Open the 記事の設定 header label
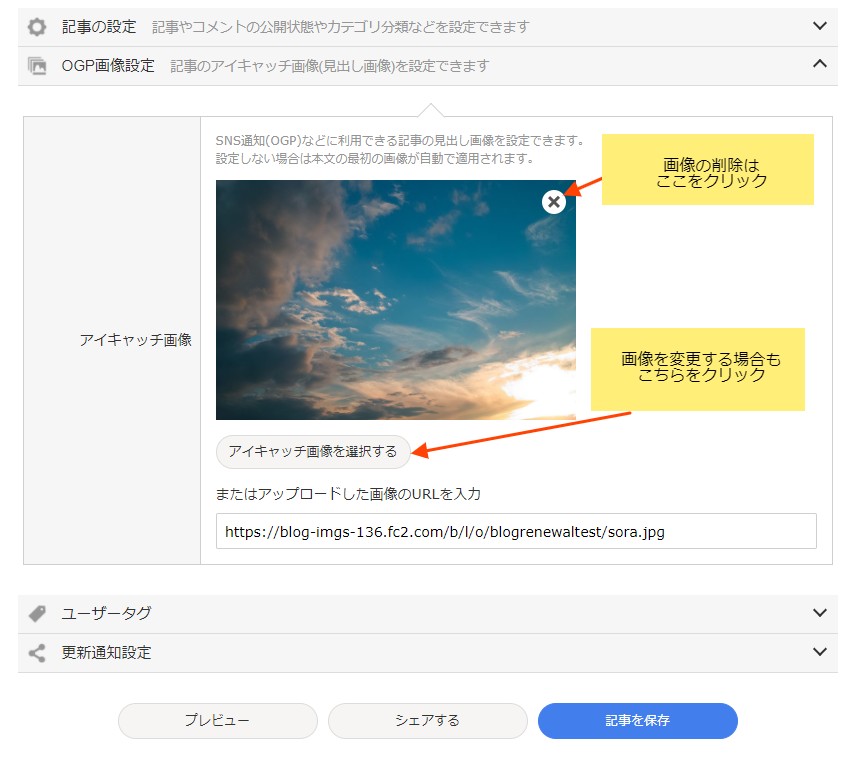 [99, 27]
